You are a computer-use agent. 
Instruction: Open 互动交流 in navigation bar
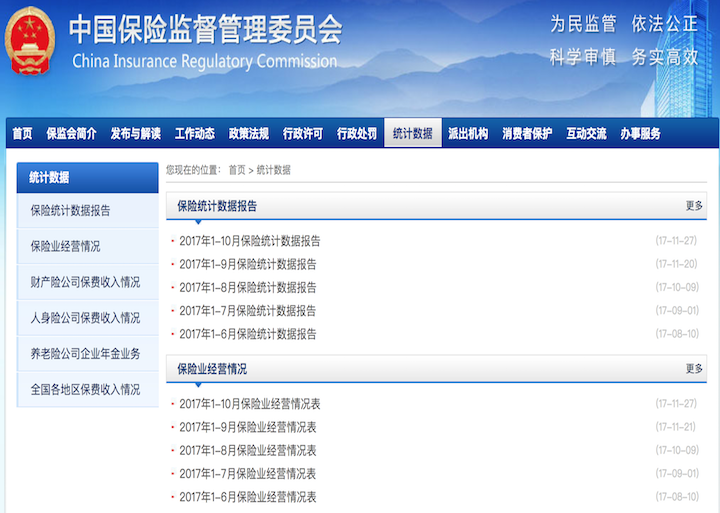tap(586, 134)
